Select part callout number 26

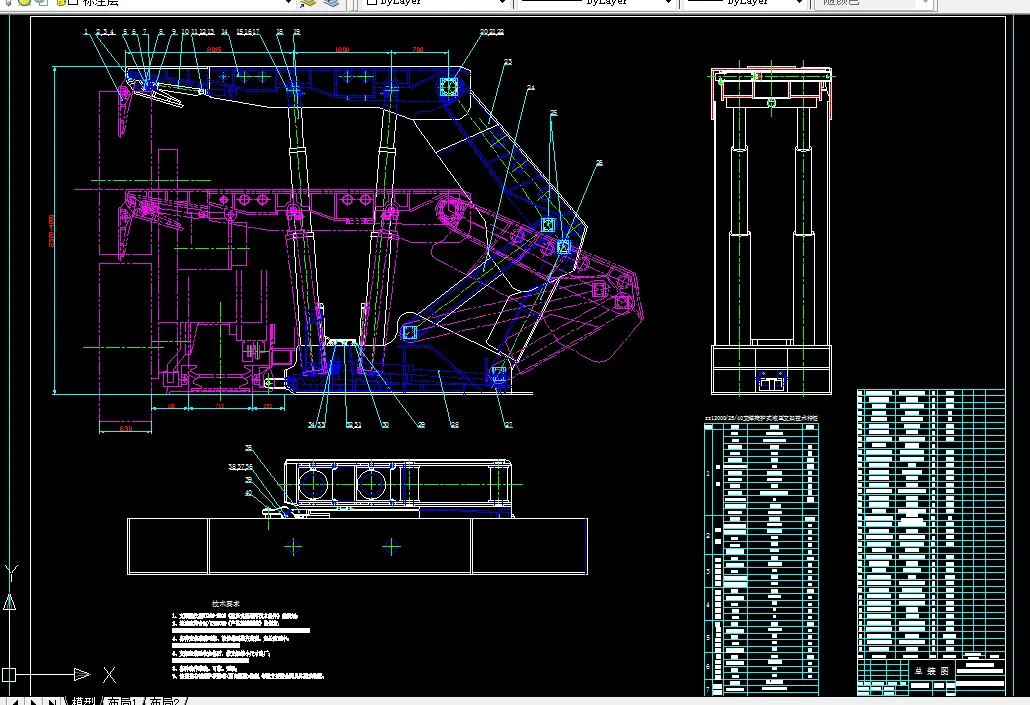(598, 163)
